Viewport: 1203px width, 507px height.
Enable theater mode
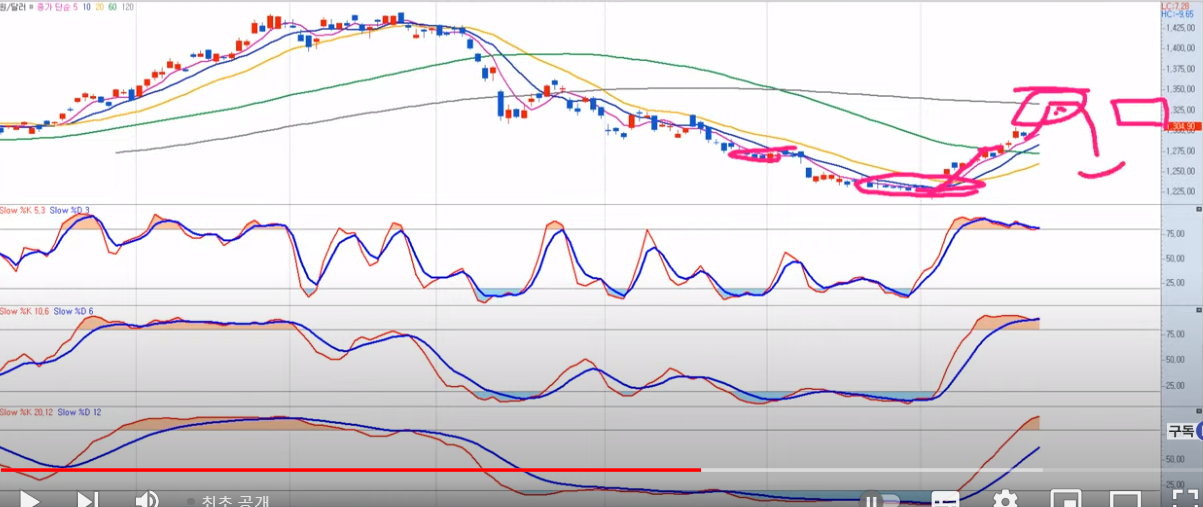pos(1125,499)
